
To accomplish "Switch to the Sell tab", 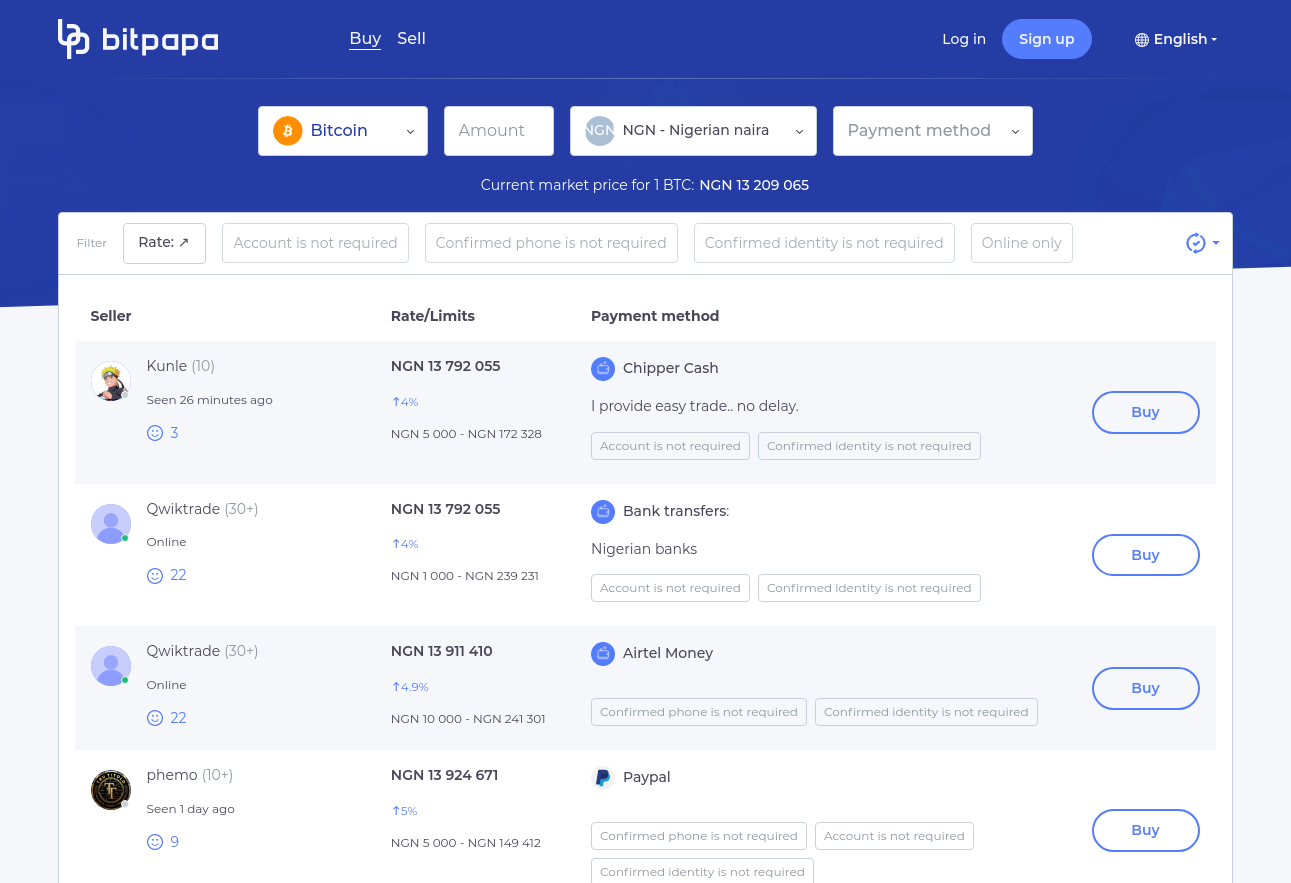I will point(411,38).
